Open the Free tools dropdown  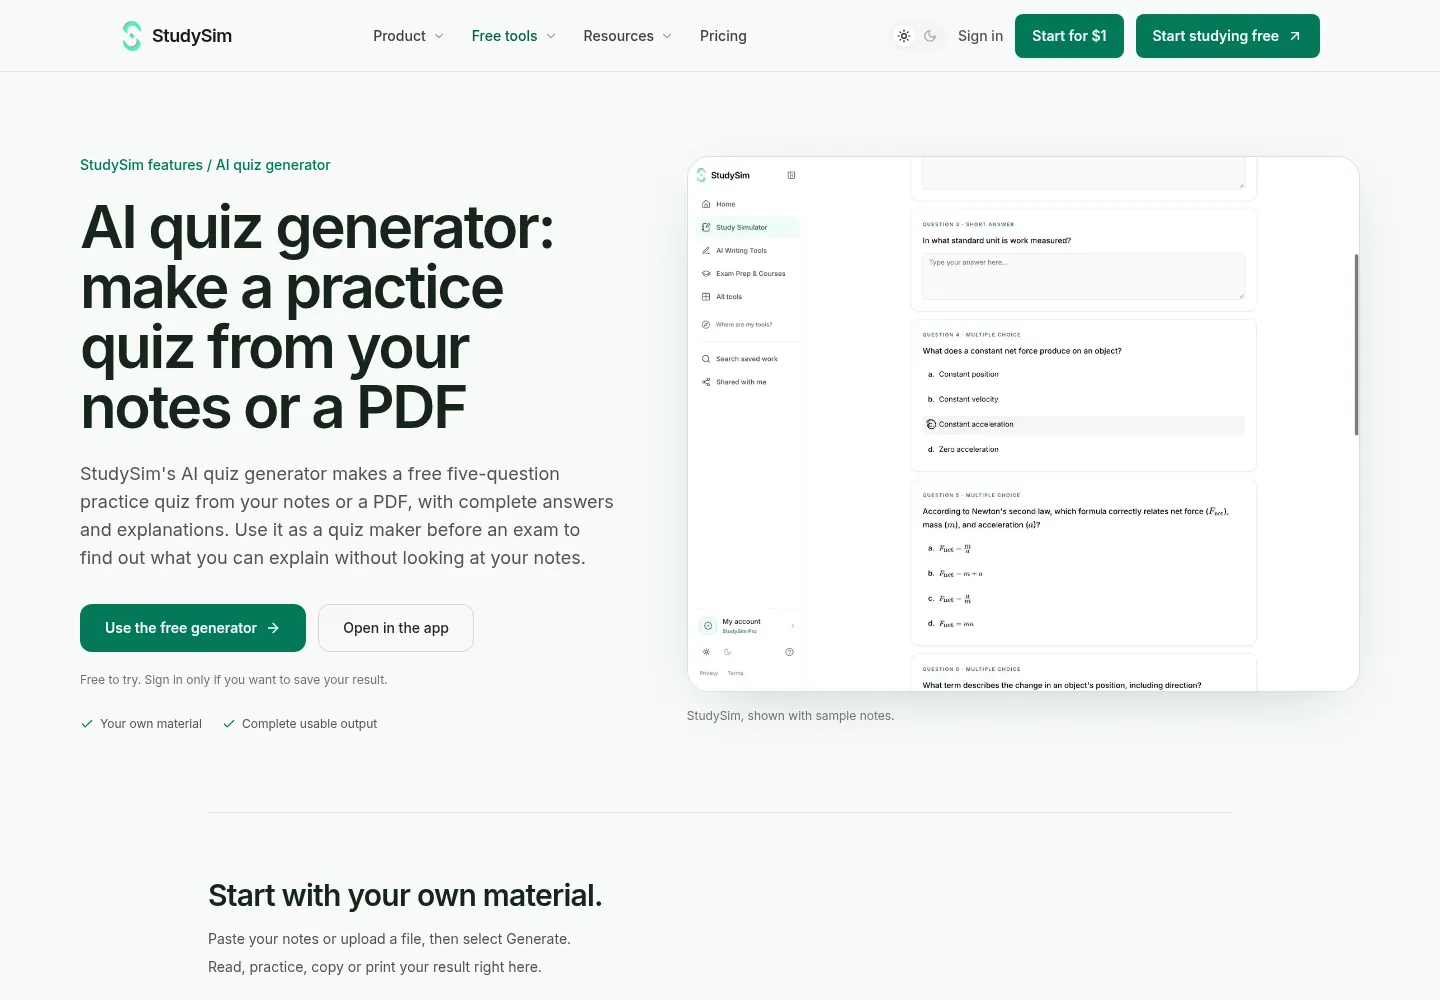point(514,36)
